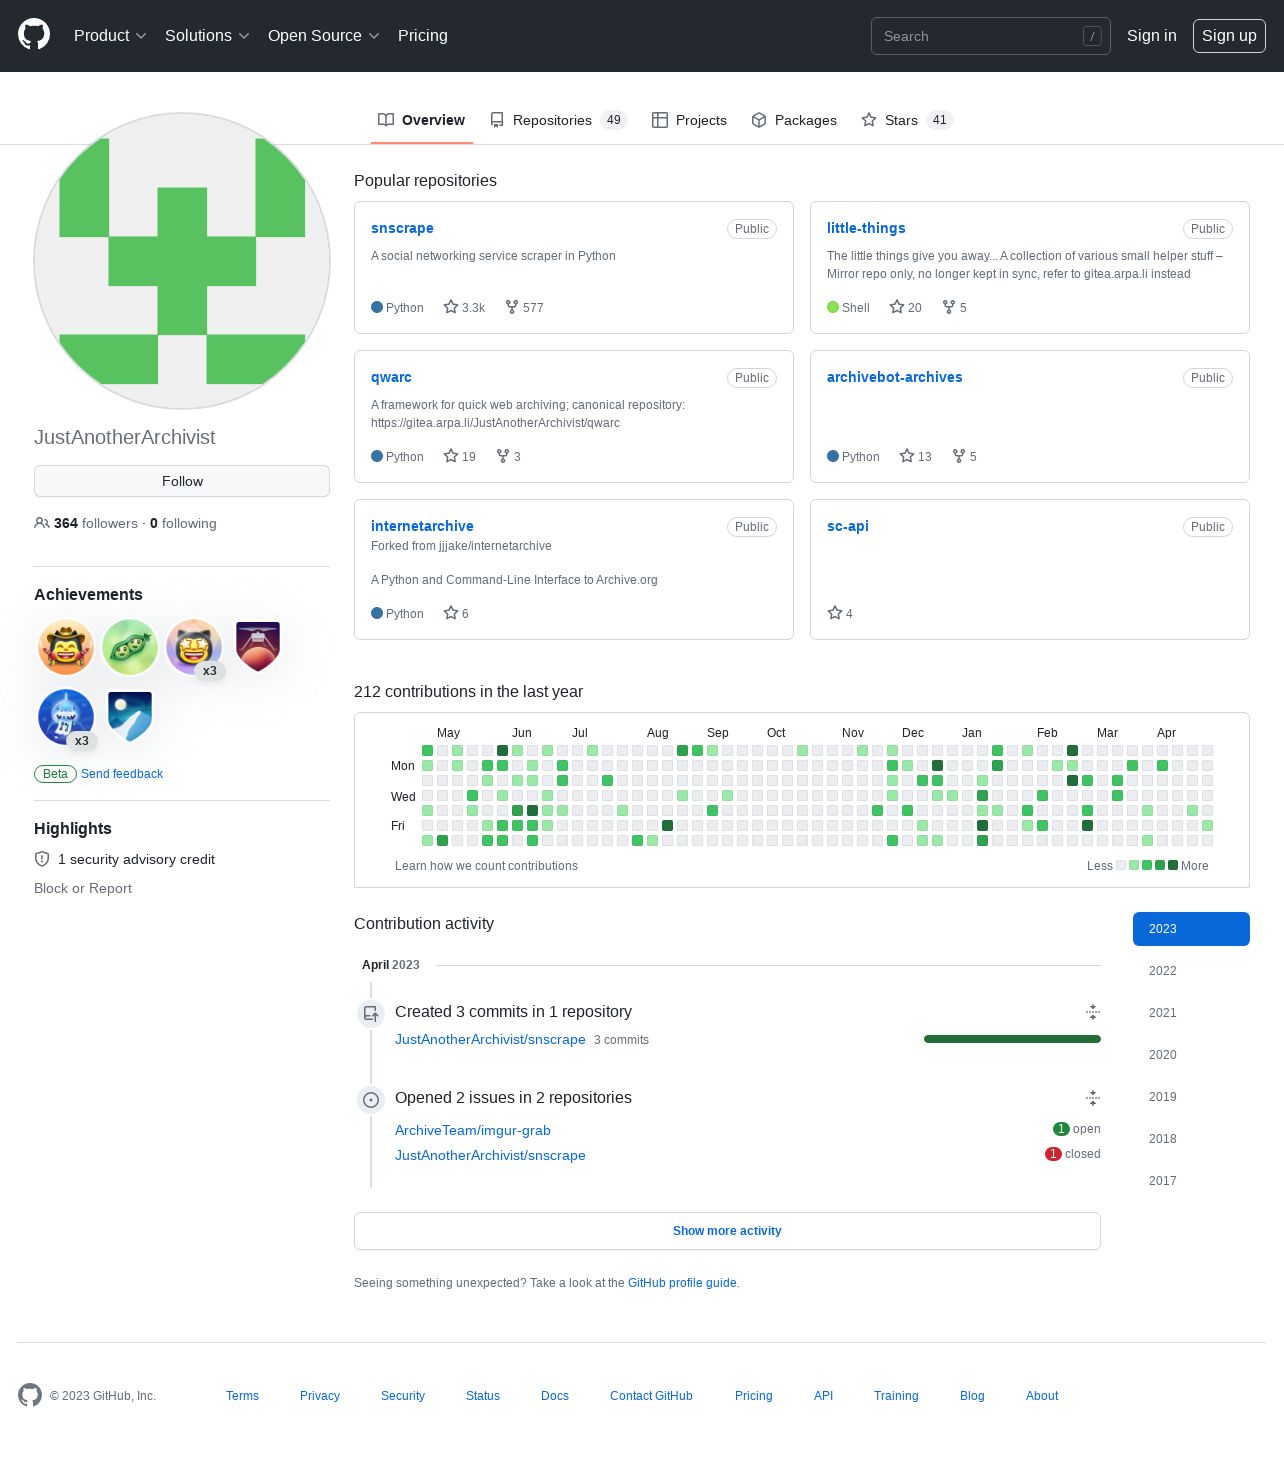This screenshot has width=1284, height=1457.
Task: Open the Status footer link
Action: [483, 1396]
